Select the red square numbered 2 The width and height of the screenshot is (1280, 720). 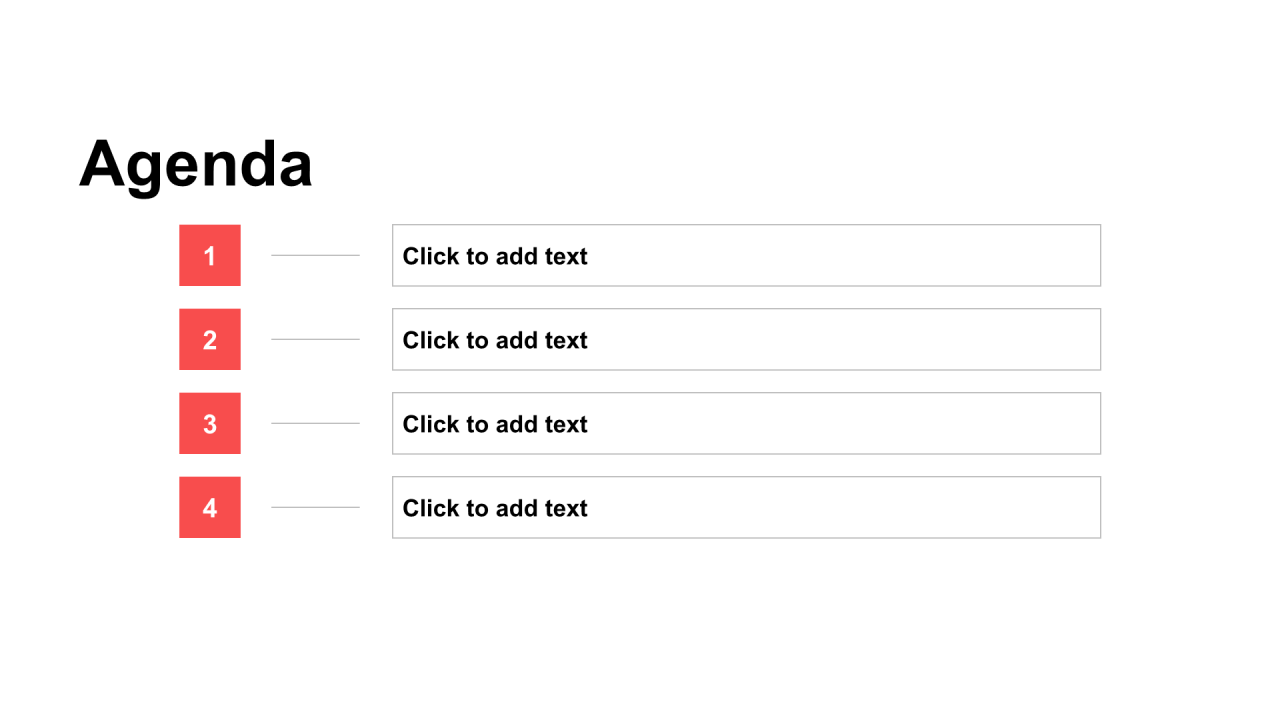pos(210,339)
